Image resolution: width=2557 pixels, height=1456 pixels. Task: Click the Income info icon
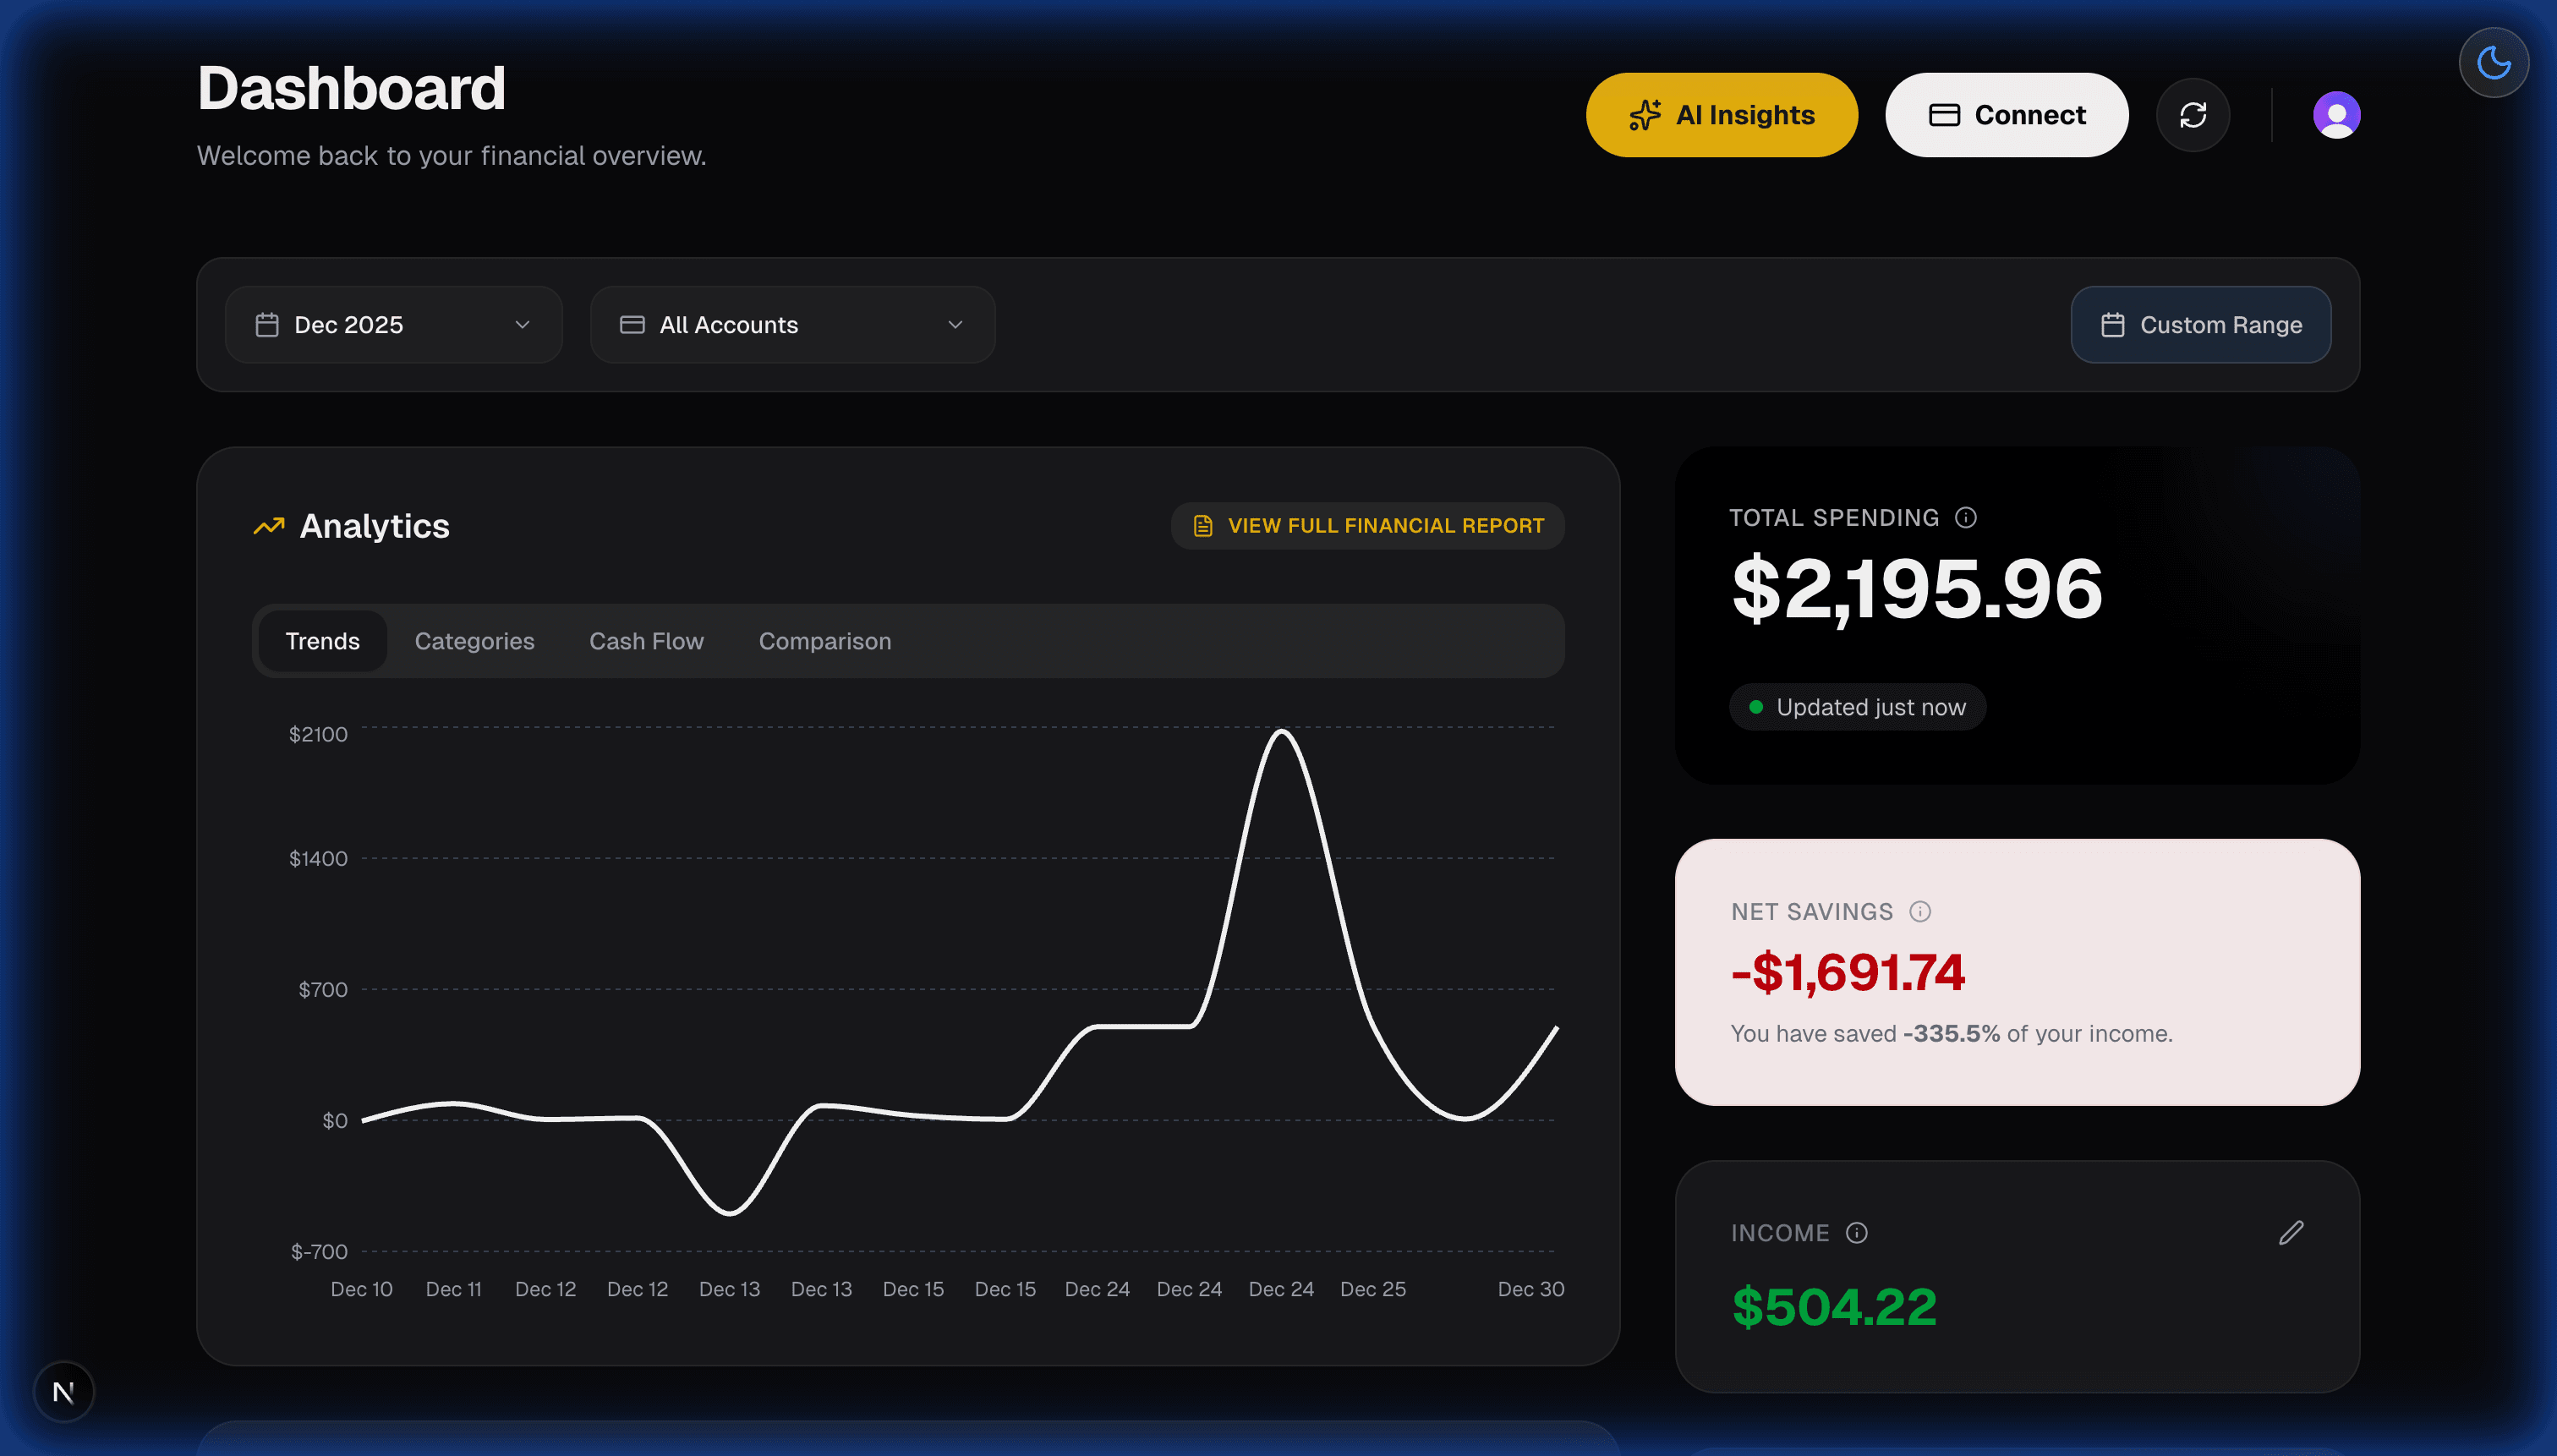1858,1232
